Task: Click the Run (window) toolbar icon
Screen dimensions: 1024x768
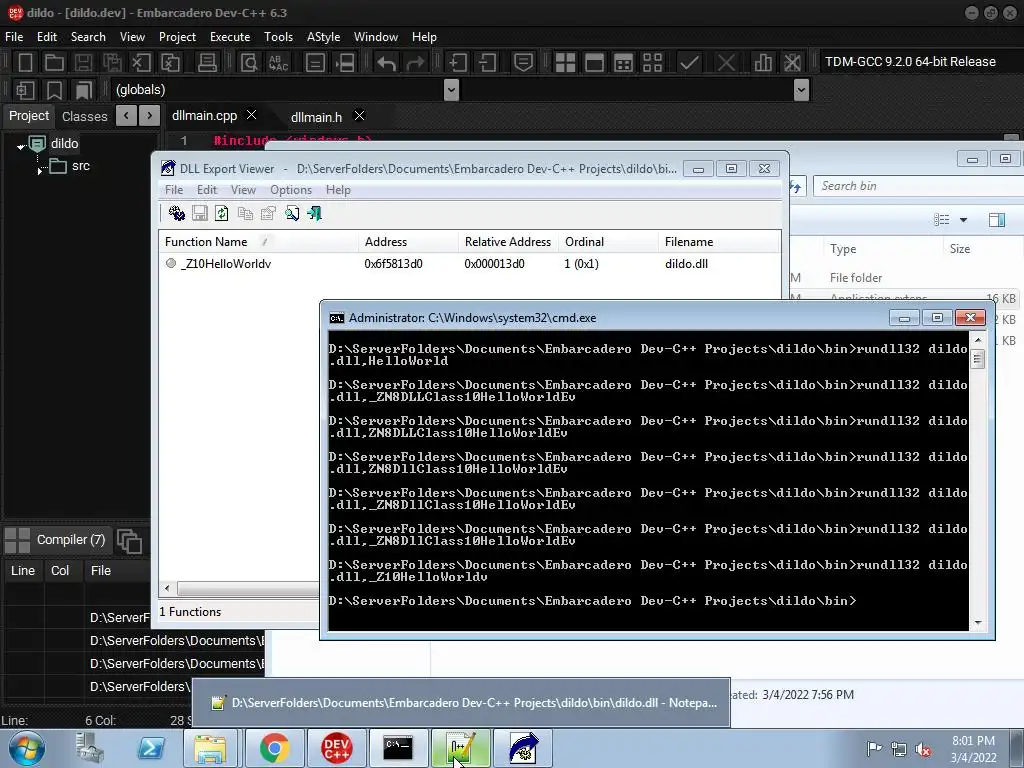Action: tap(594, 63)
